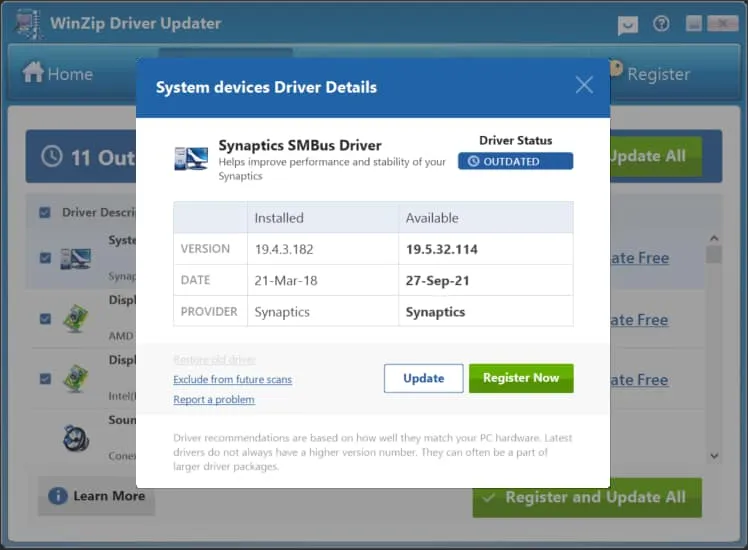This screenshot has height=550, width=748.
Task: Click the clock icon beside 11 Outdated
Action: tap(52, 156)
